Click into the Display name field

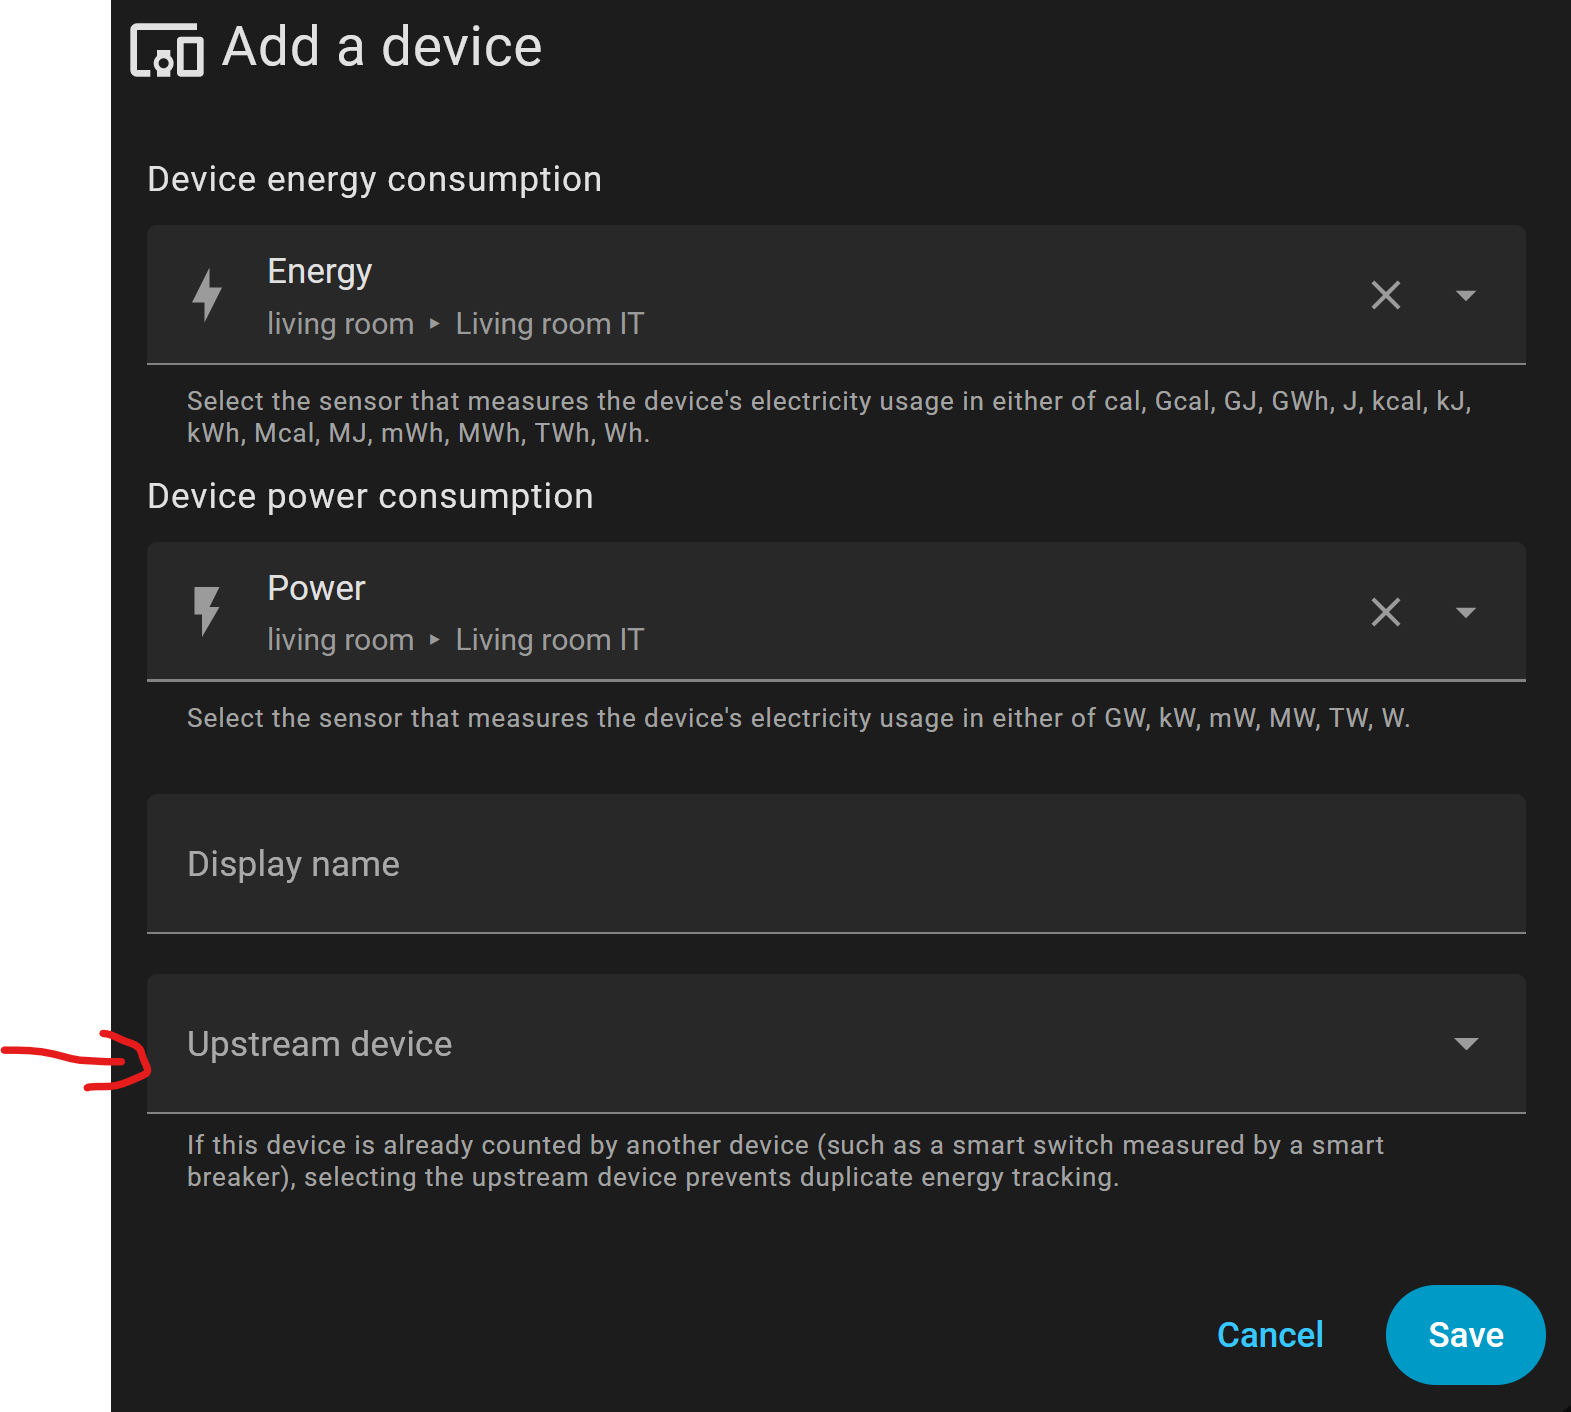(x=835, y=864)
